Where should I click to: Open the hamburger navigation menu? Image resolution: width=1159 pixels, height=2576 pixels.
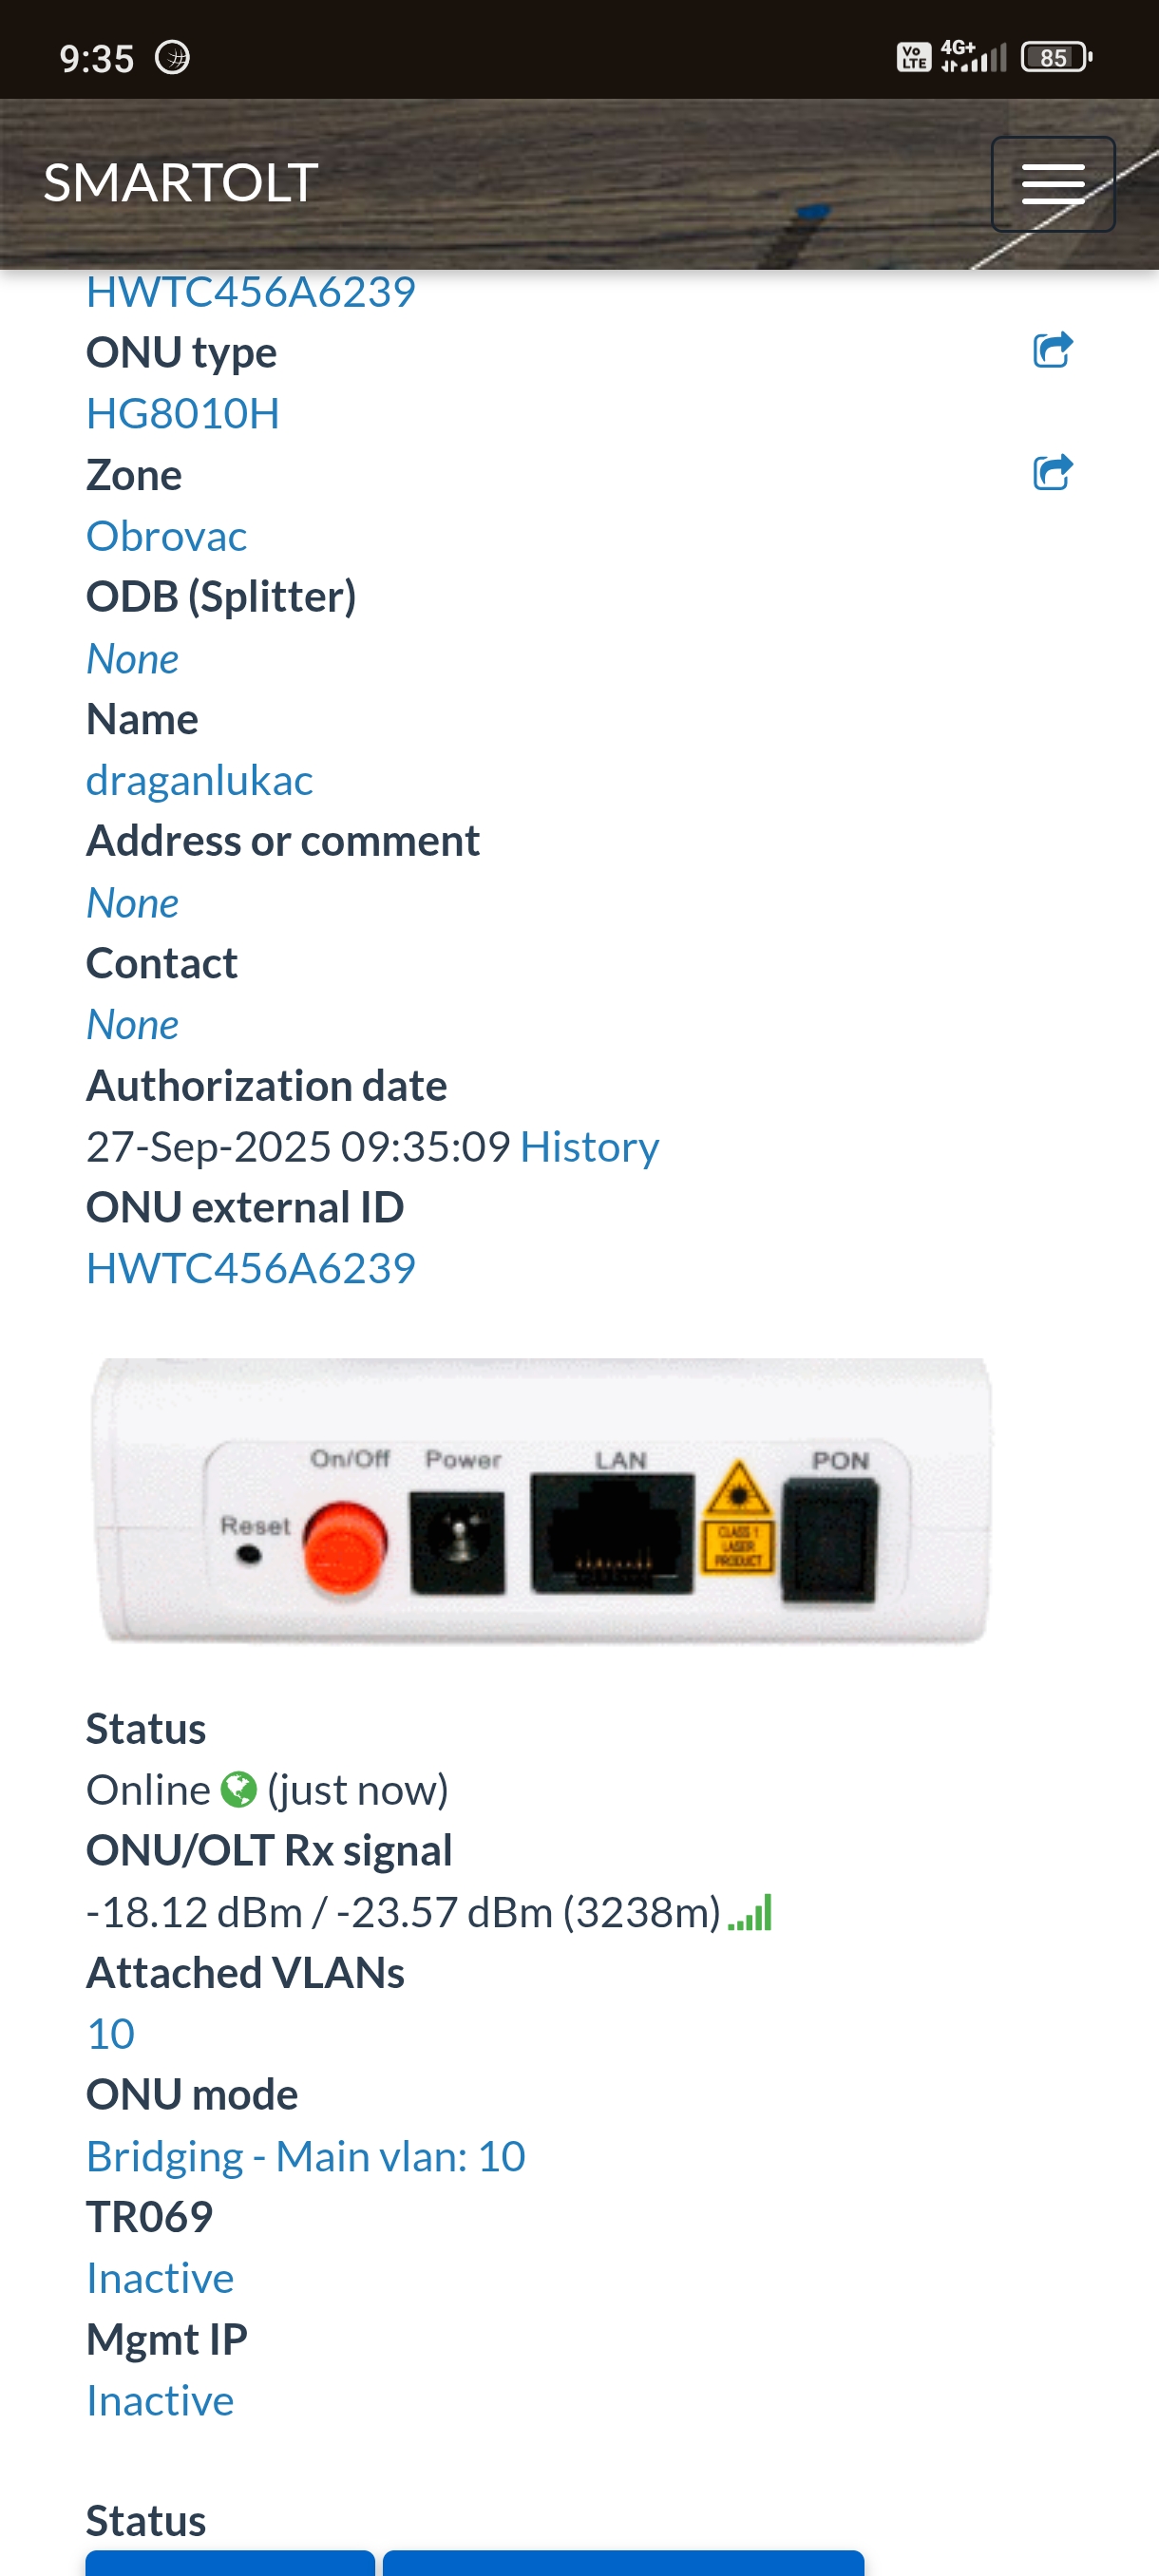point(1052,184)
